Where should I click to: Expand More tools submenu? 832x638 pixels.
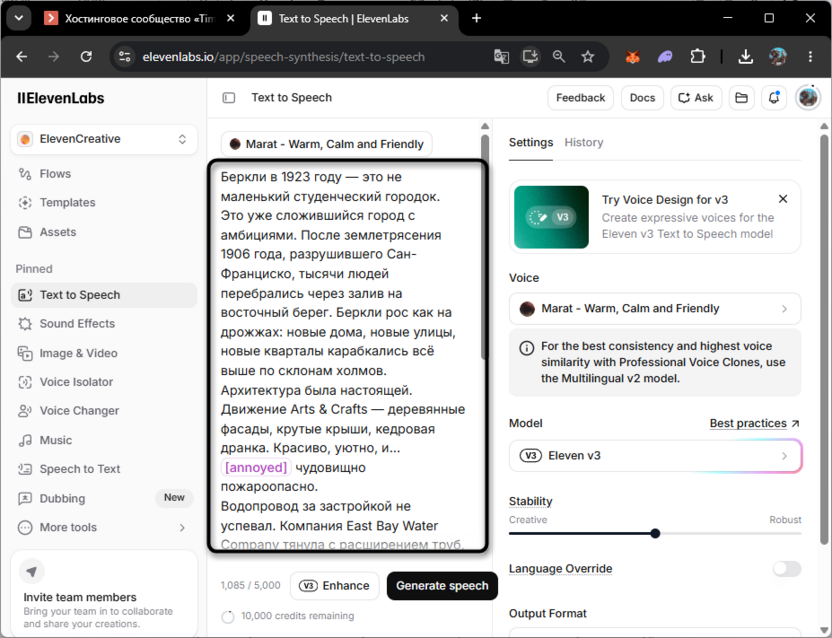103,527
